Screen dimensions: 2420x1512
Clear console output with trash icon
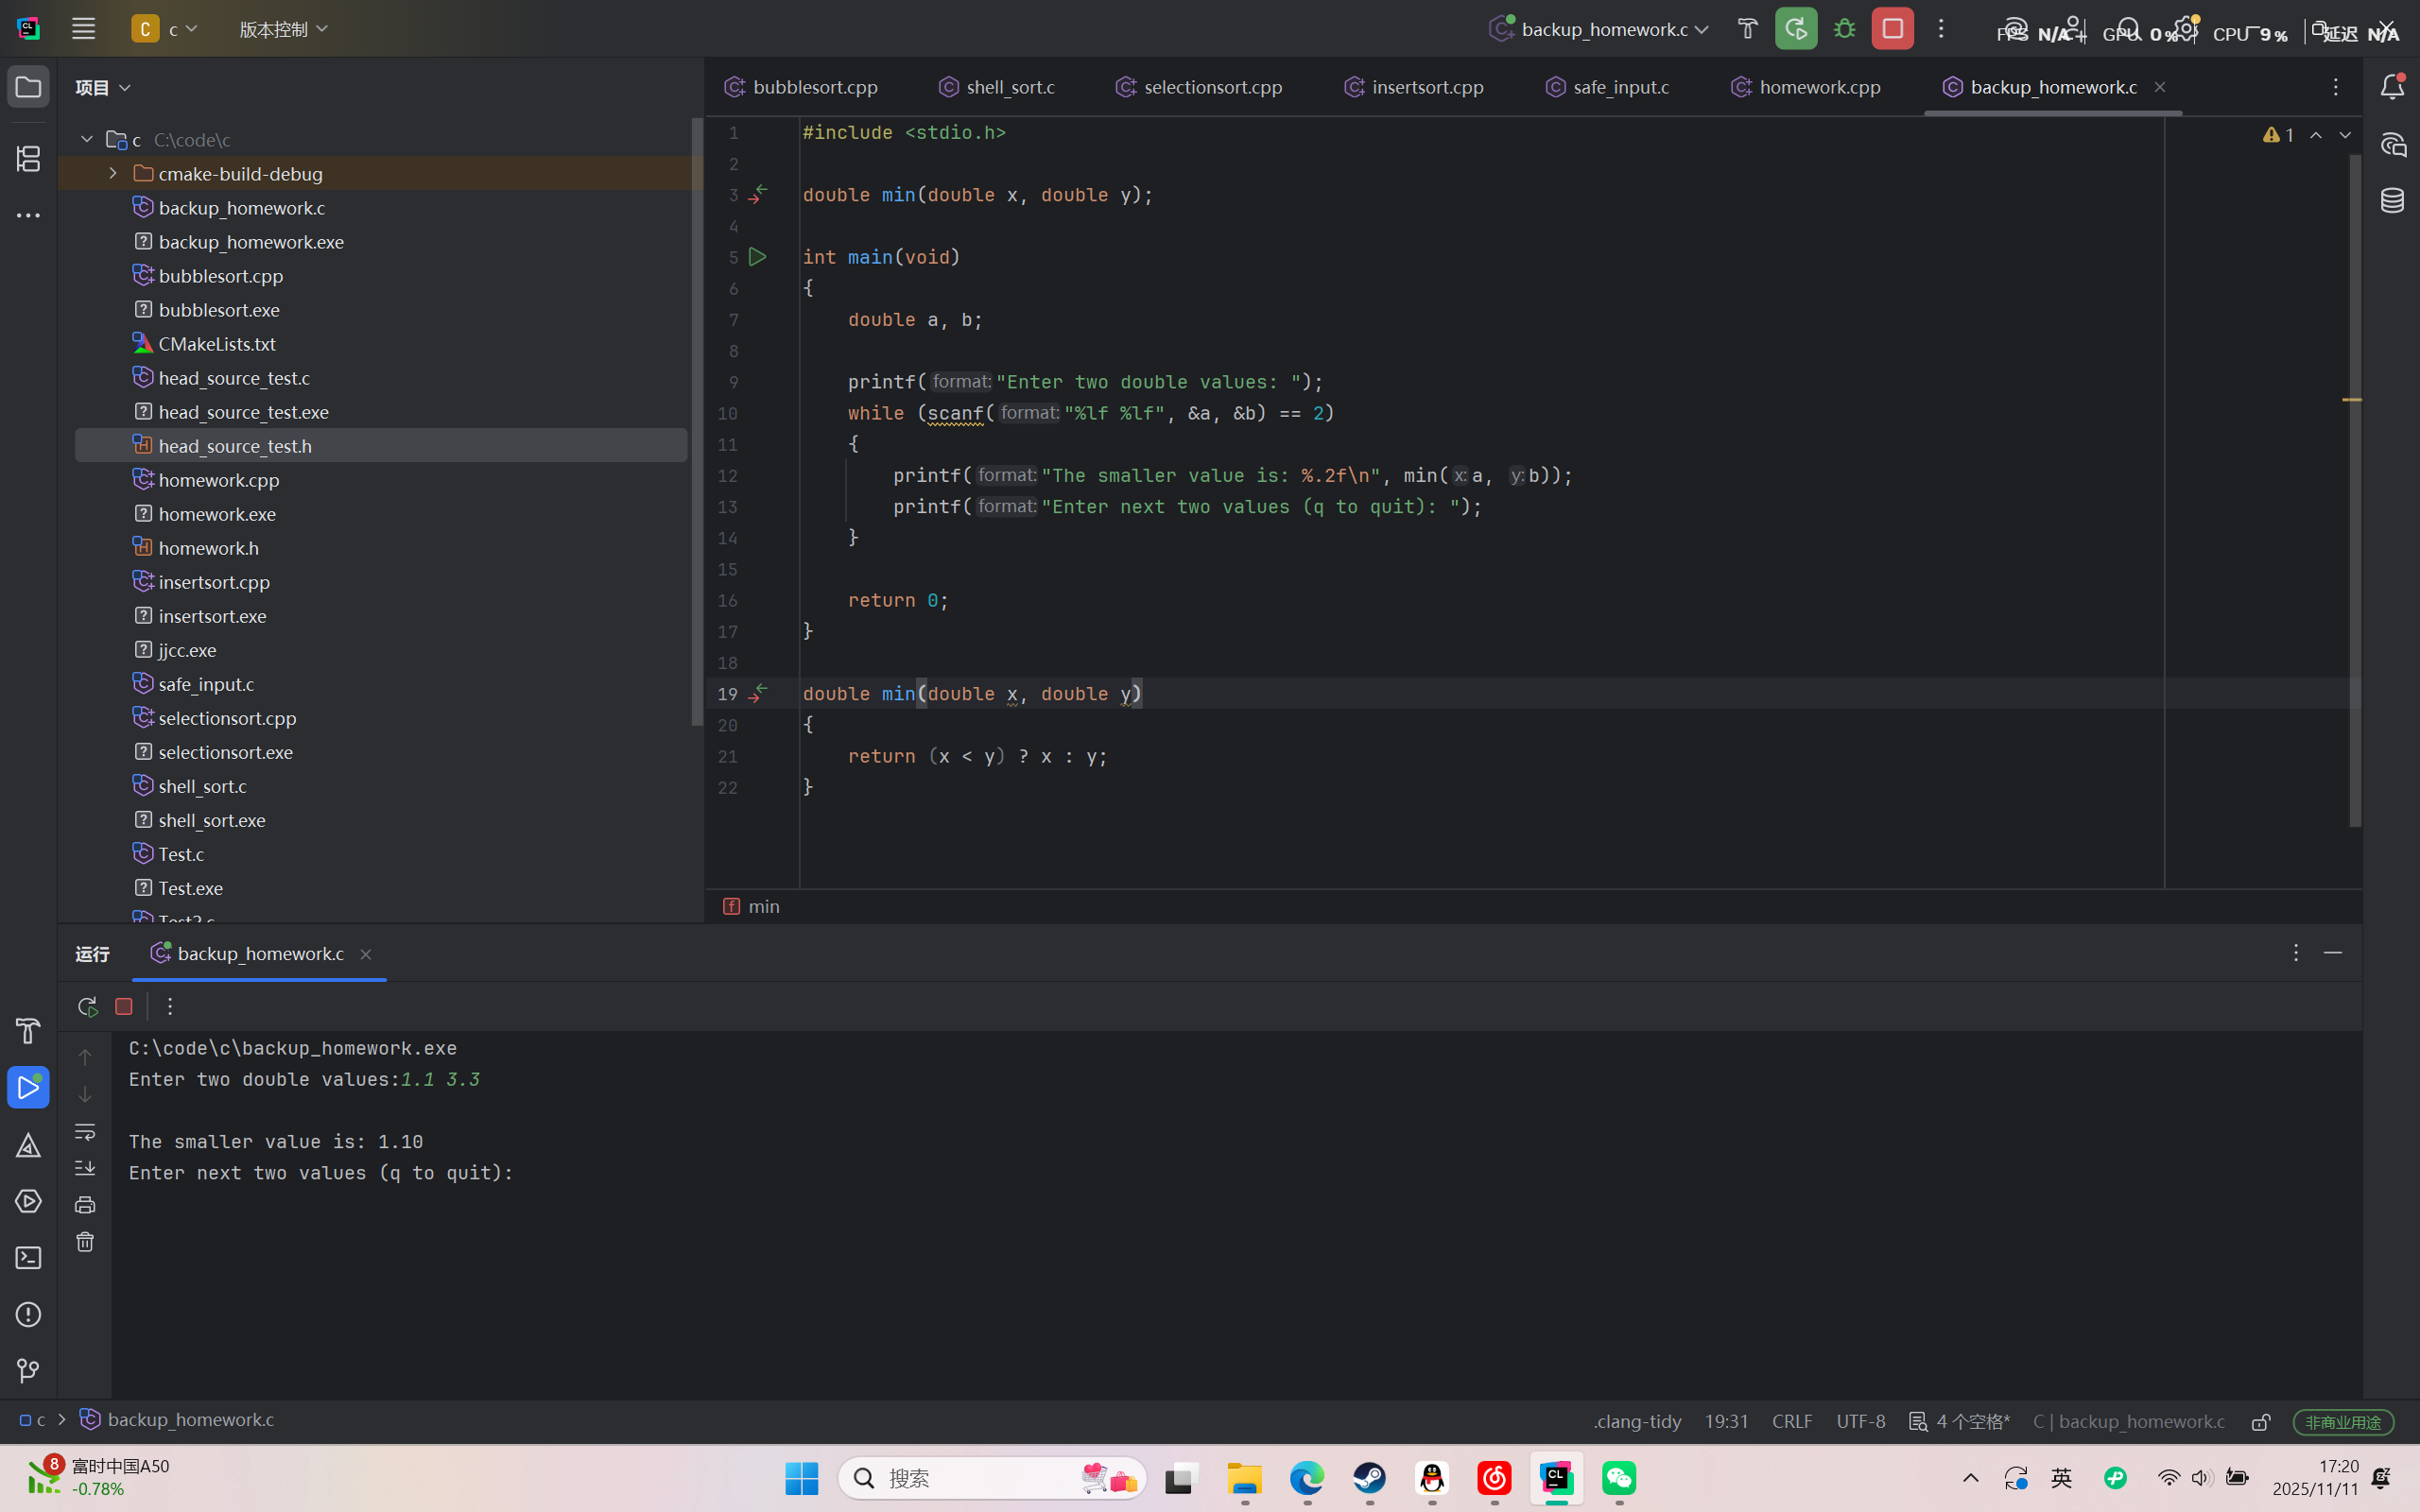[x=85, y=1242]
